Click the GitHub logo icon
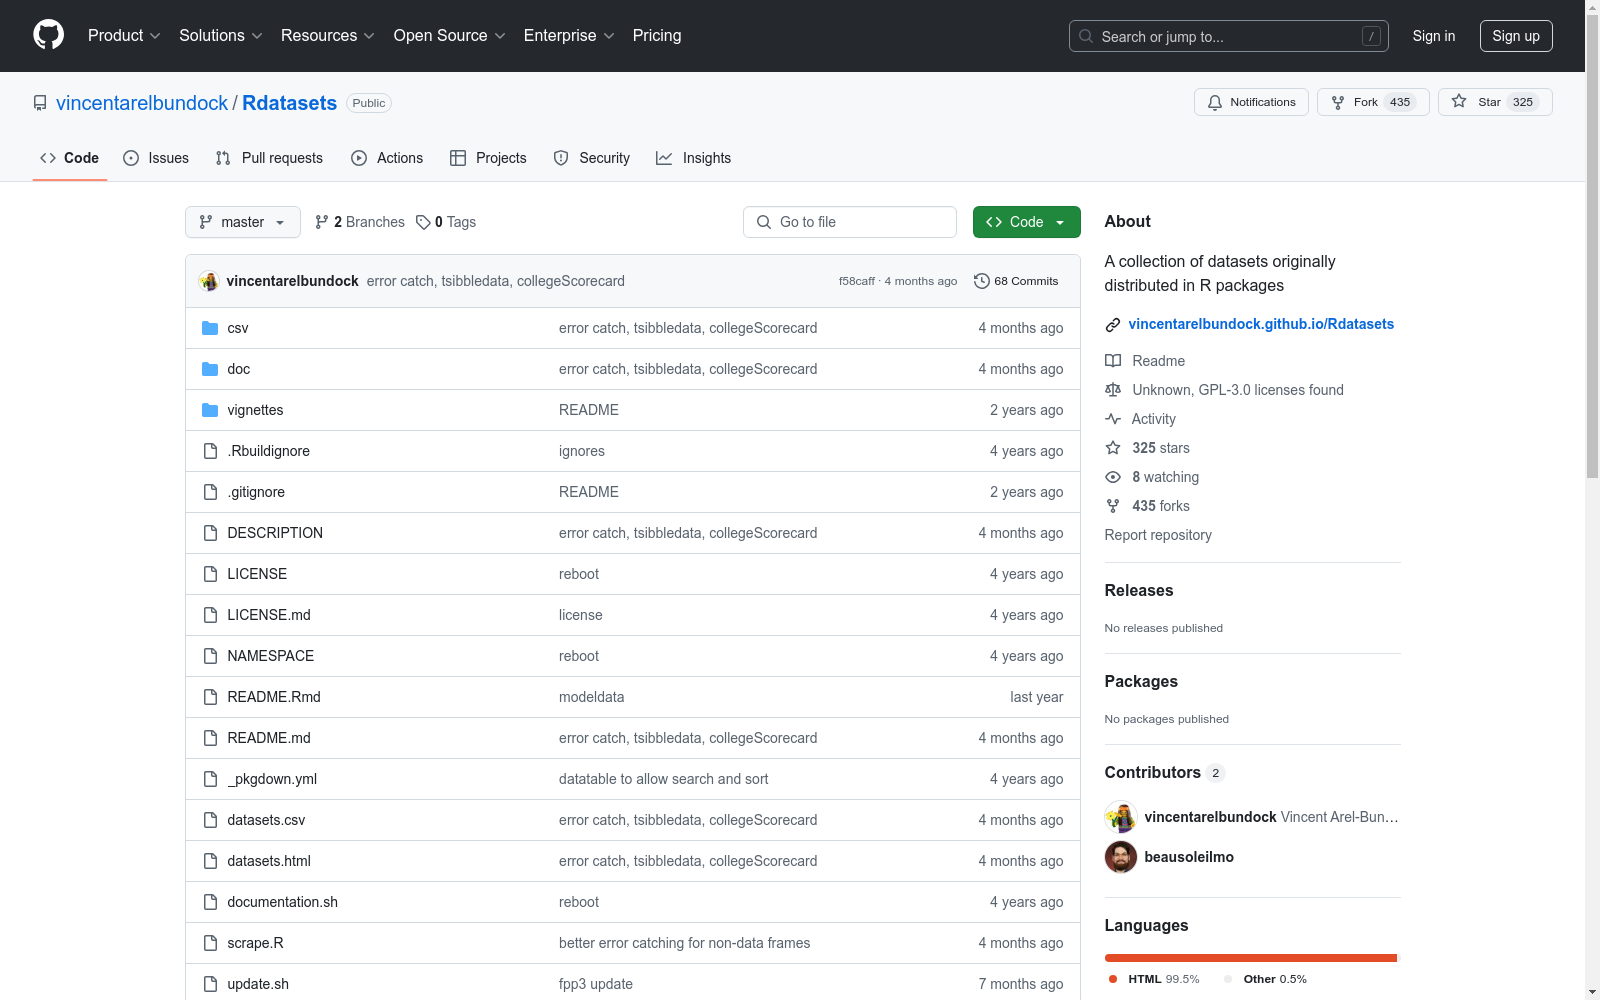 point(48,35)
